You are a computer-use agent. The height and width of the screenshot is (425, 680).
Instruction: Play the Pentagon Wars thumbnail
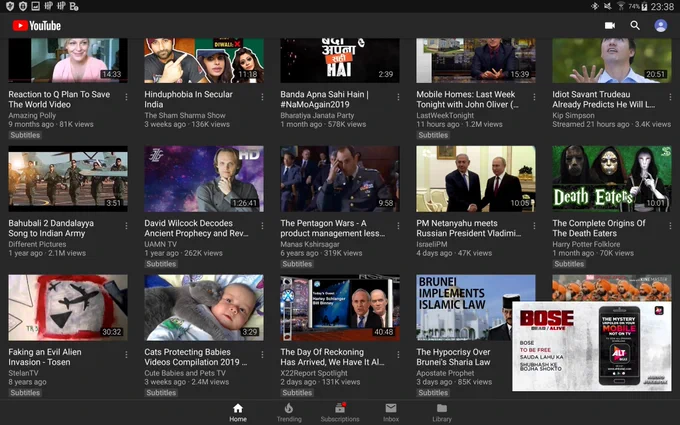[x=340, y=179]
